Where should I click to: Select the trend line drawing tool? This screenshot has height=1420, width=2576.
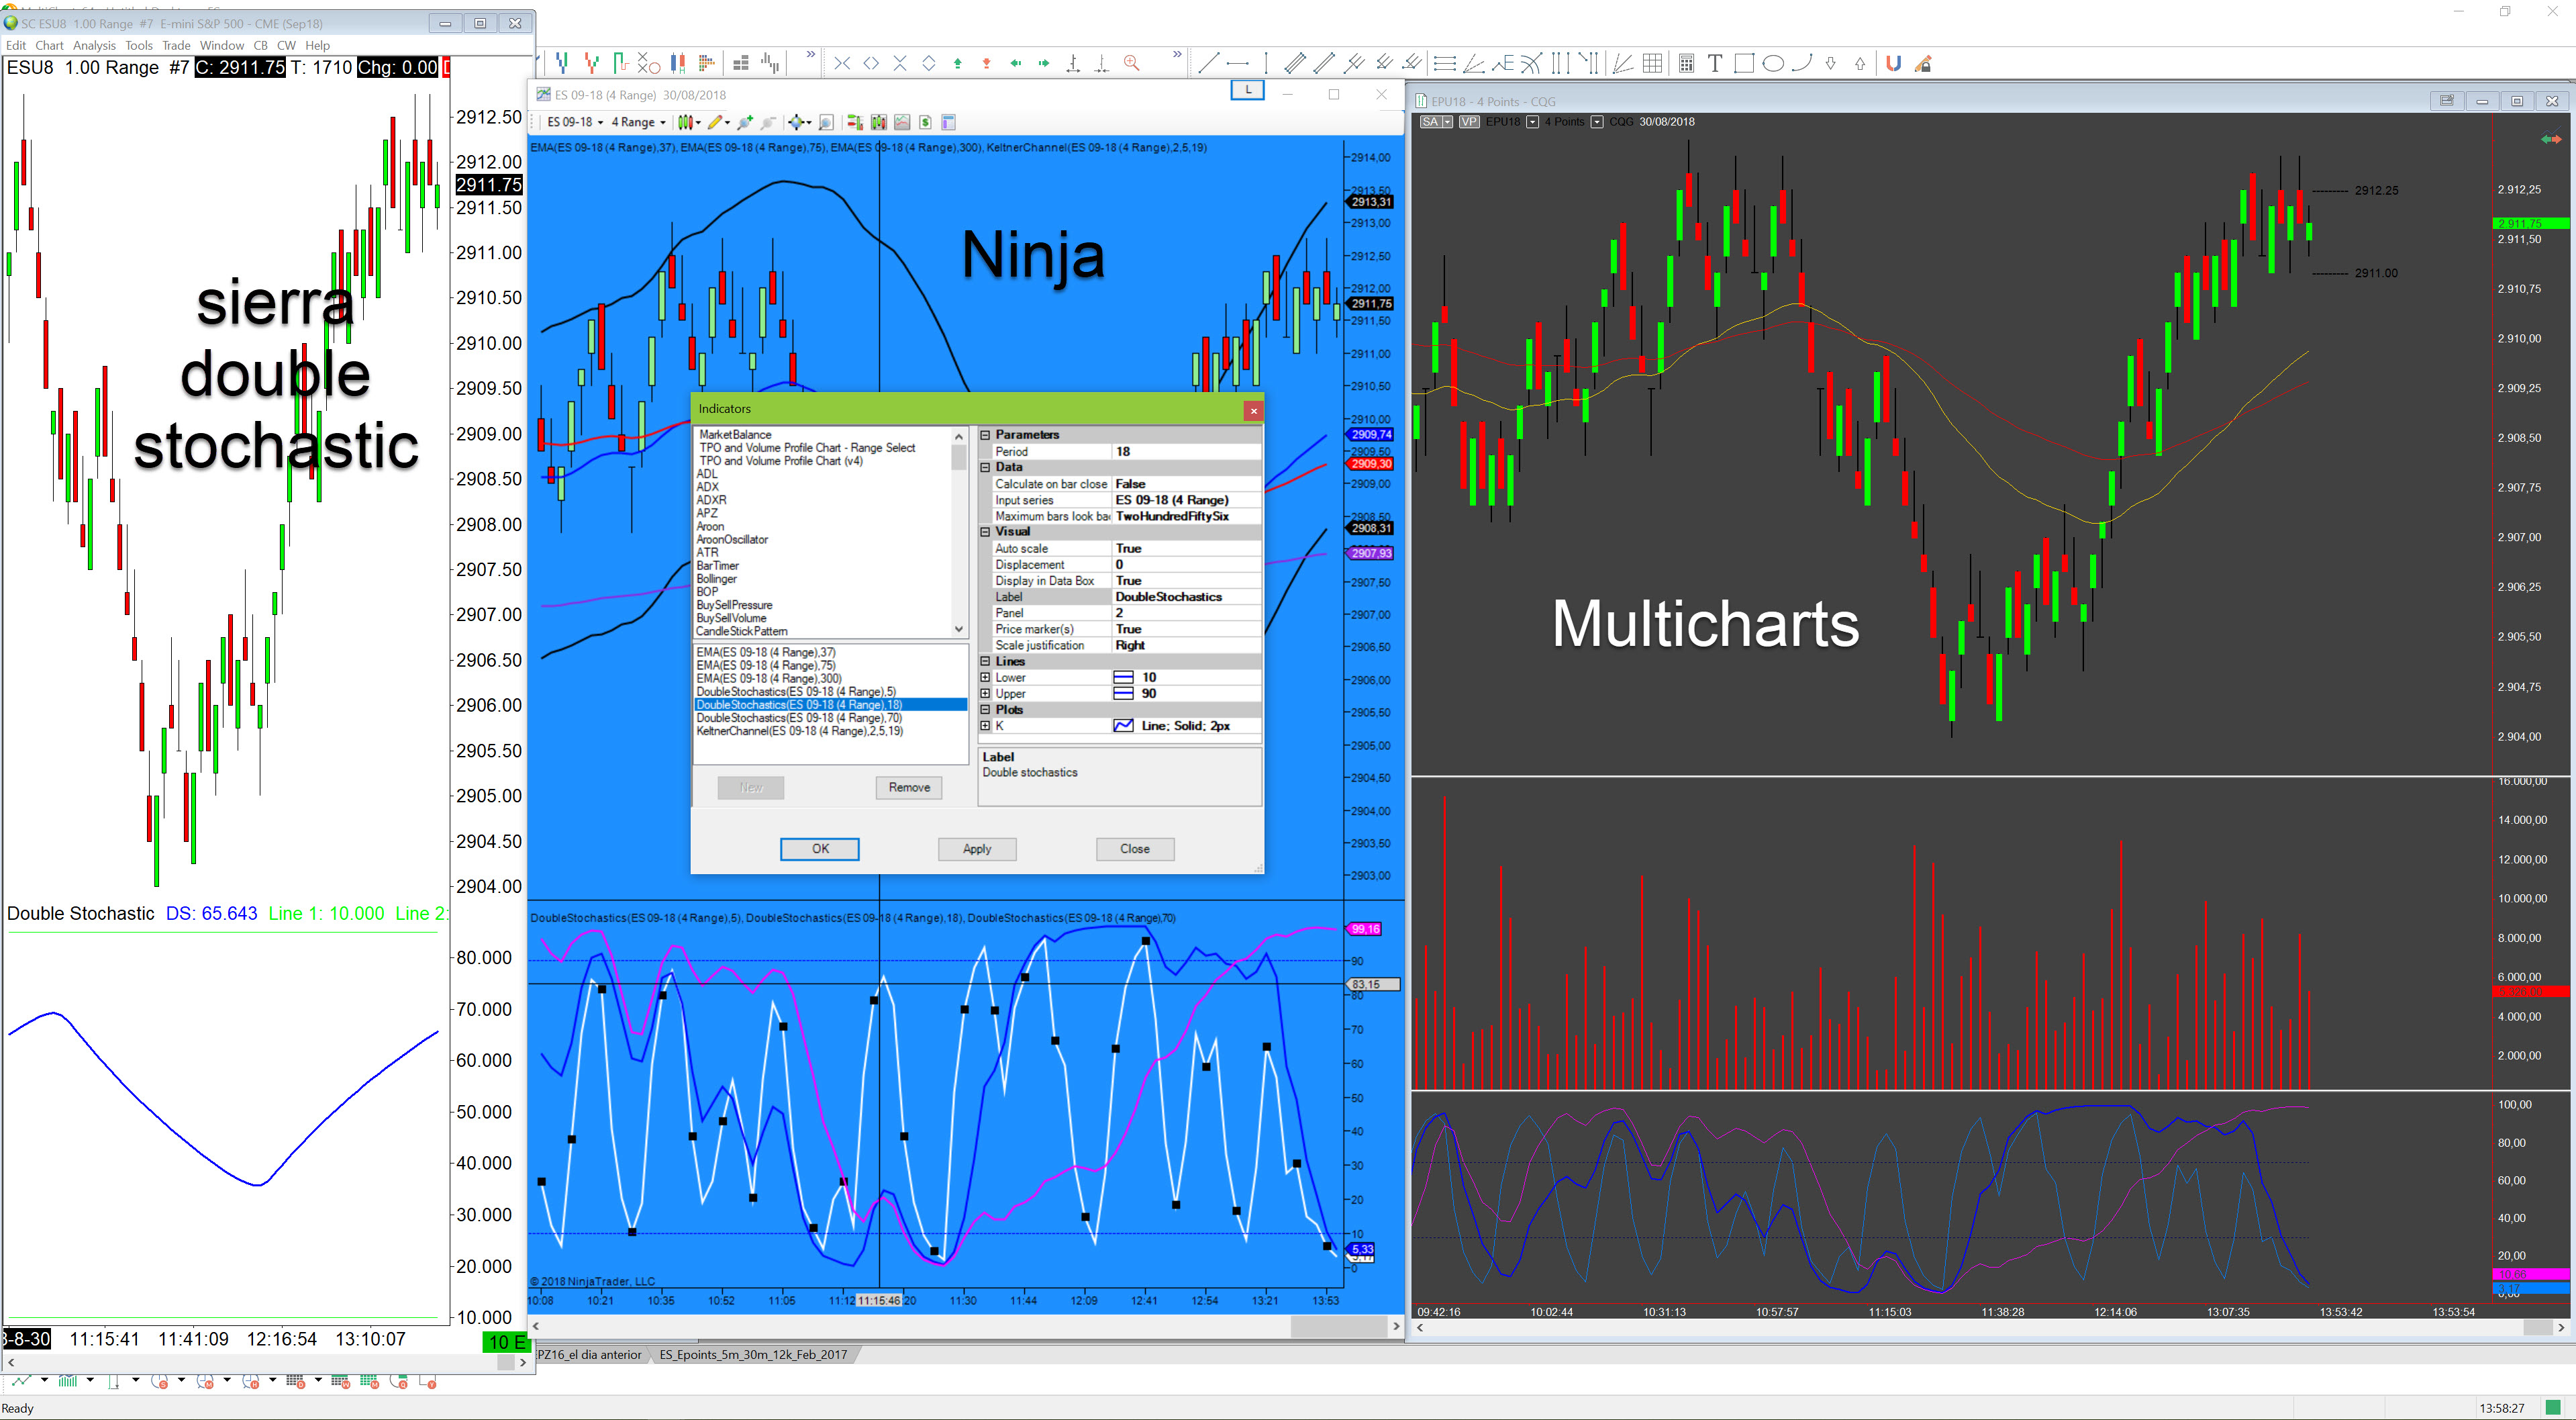(x=1208, y=64)
